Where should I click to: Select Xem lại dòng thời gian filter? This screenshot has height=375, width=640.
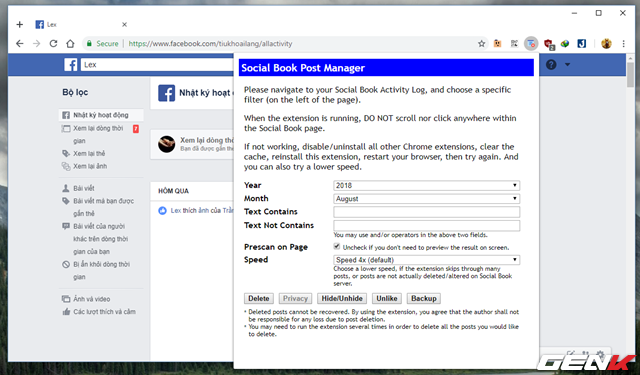click(x=98, y=134)
